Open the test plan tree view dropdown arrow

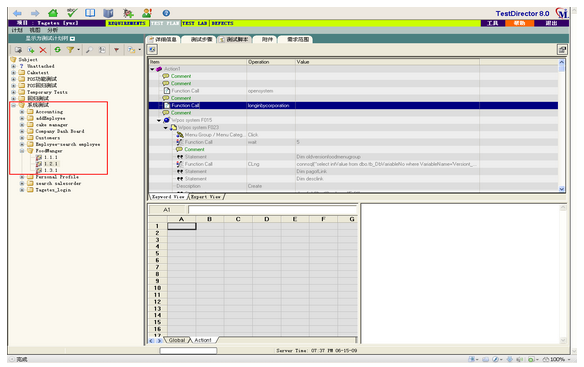pyautogui.click(x=72, y=38)
